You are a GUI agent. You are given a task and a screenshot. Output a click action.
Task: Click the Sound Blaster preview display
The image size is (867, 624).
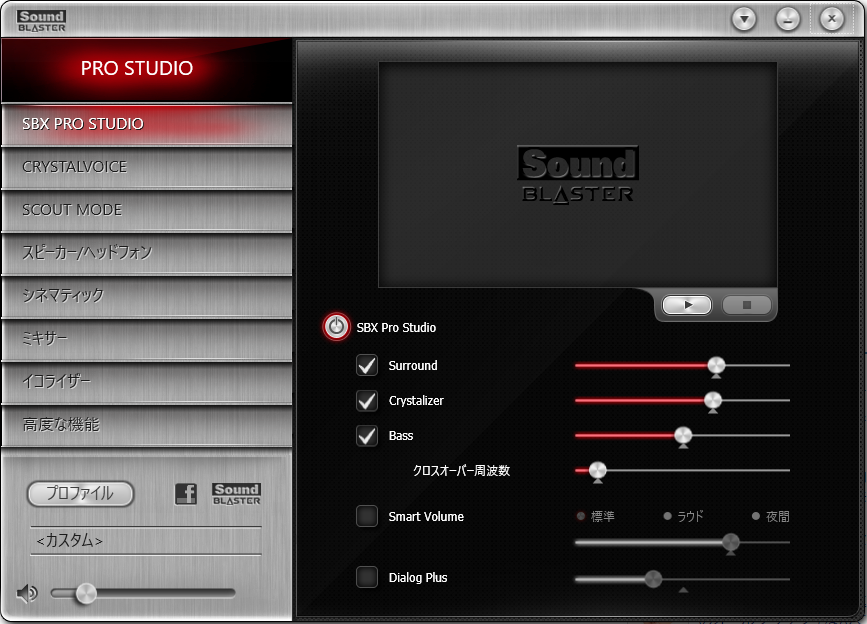tap(578, 174)
